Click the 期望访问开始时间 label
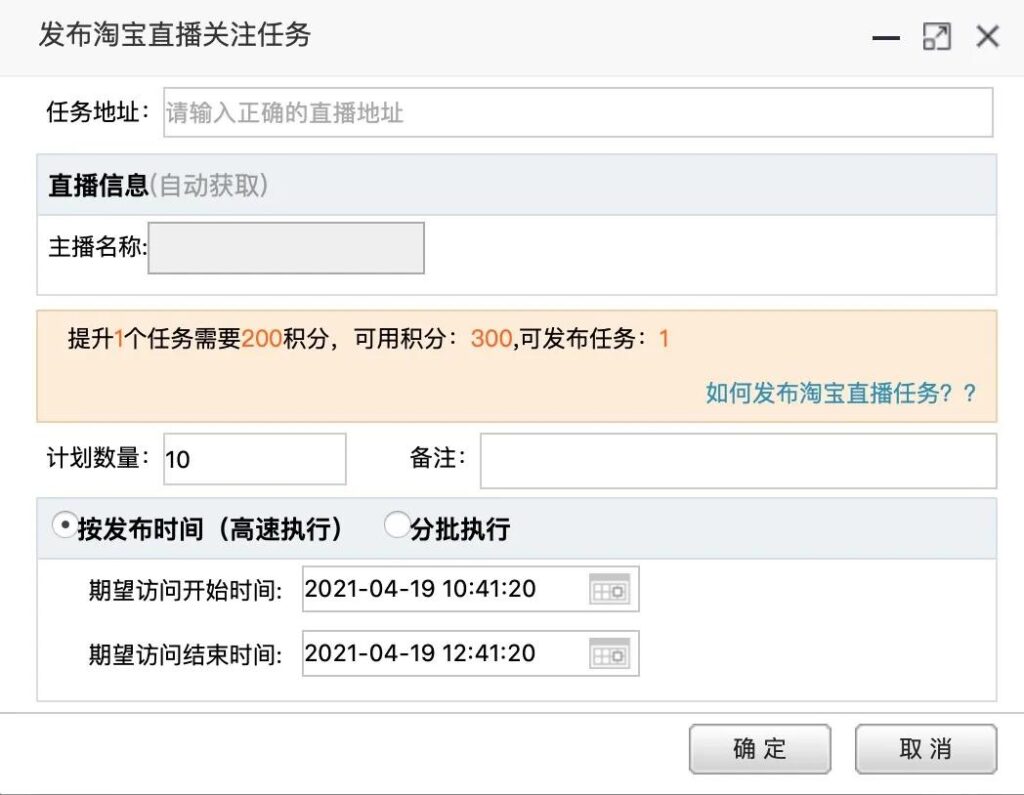 click(185, 591)
